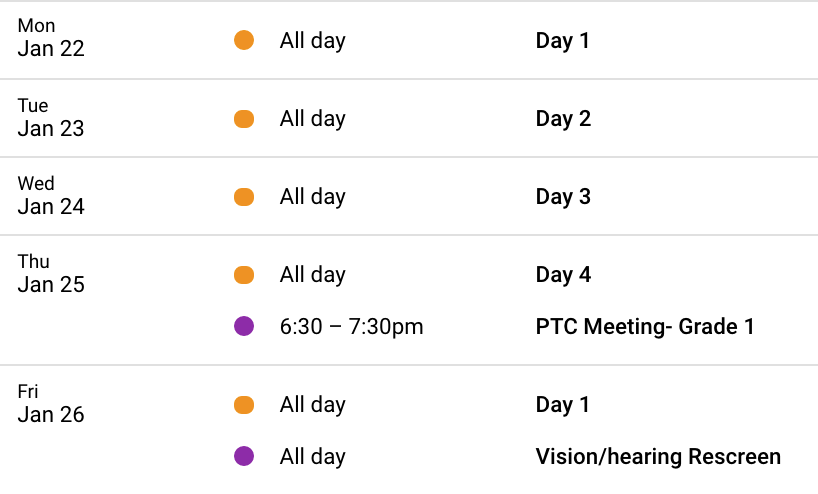Click the orange dot for Wed Jan 24
The image size is (818, 494).
(x=244, y=197)
